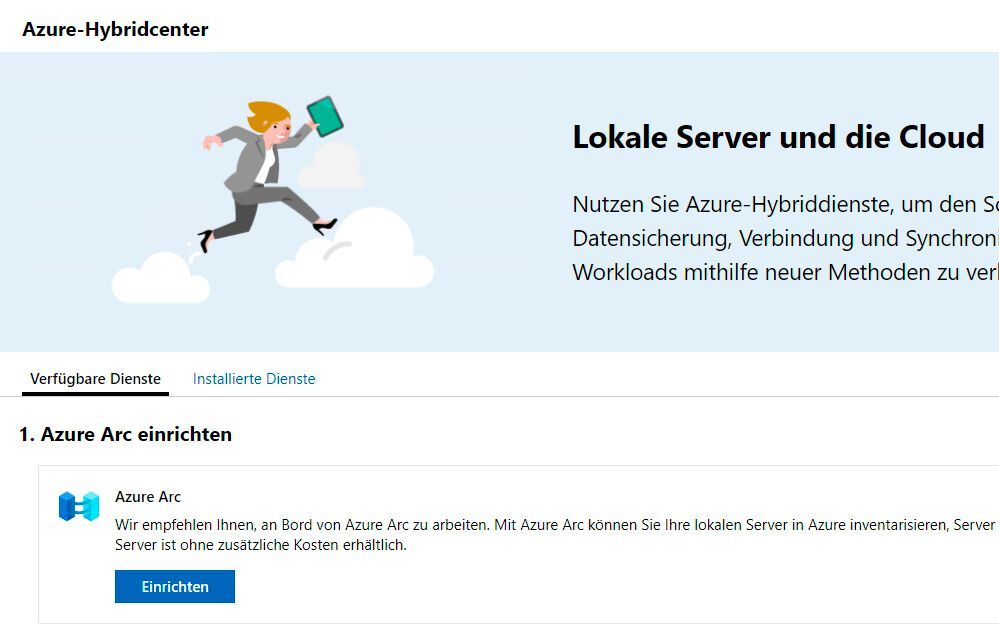The height and width of the screenshot is (637, 999).
Task: Click the '1. Azure Arc einrichten' heading
Action: pyautogui.click(x=126, y=434)
